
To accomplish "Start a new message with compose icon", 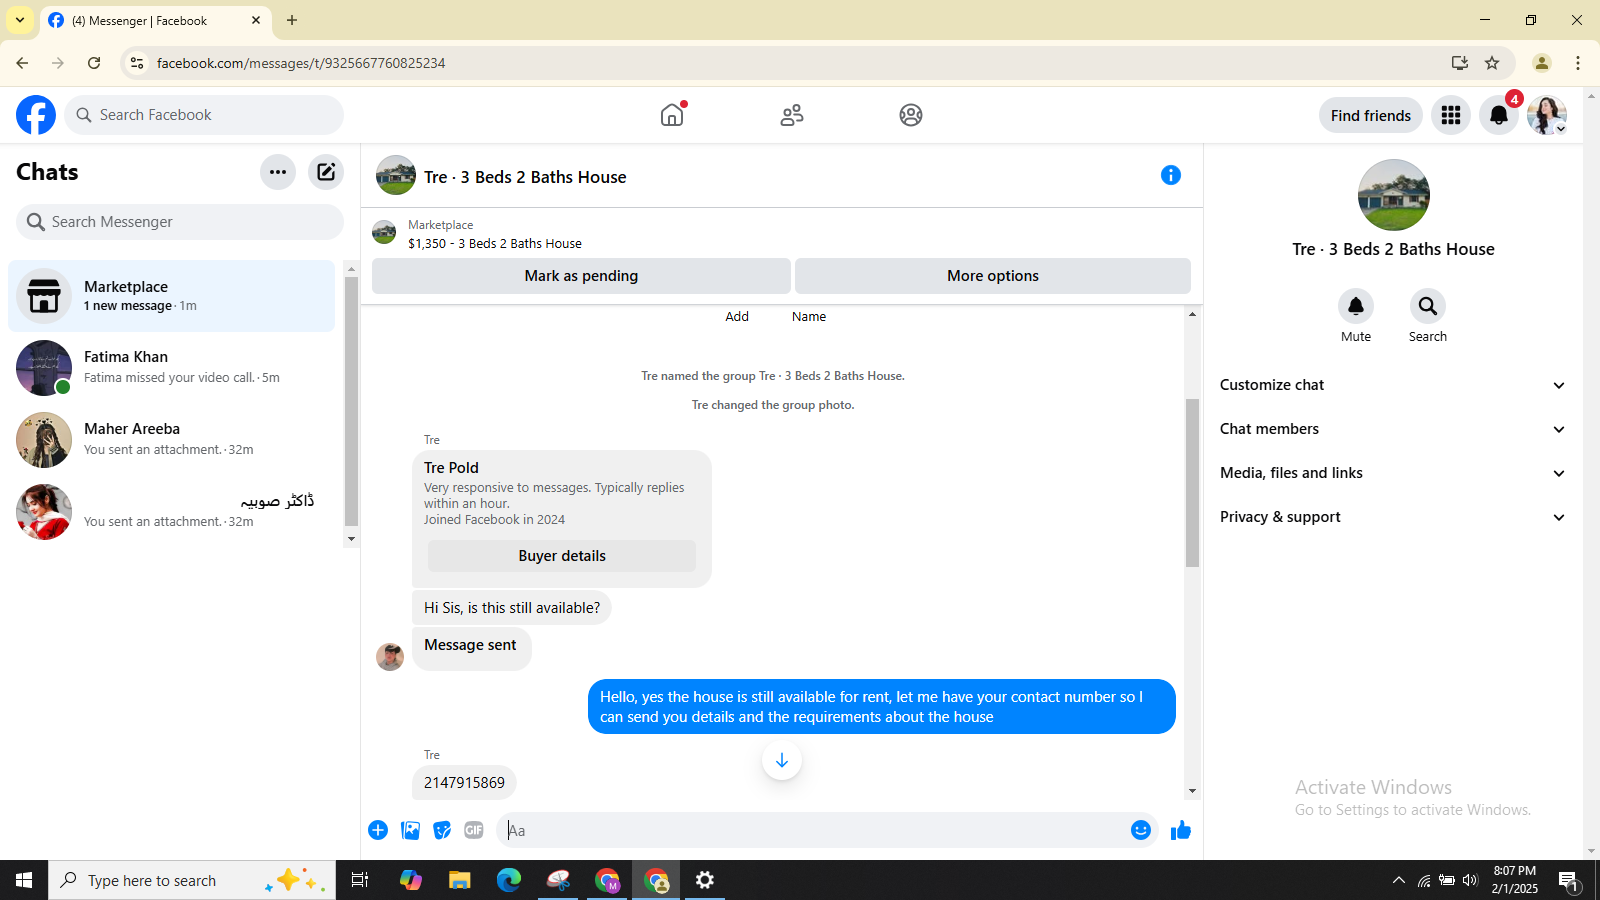I will click(x=326, y=172).
